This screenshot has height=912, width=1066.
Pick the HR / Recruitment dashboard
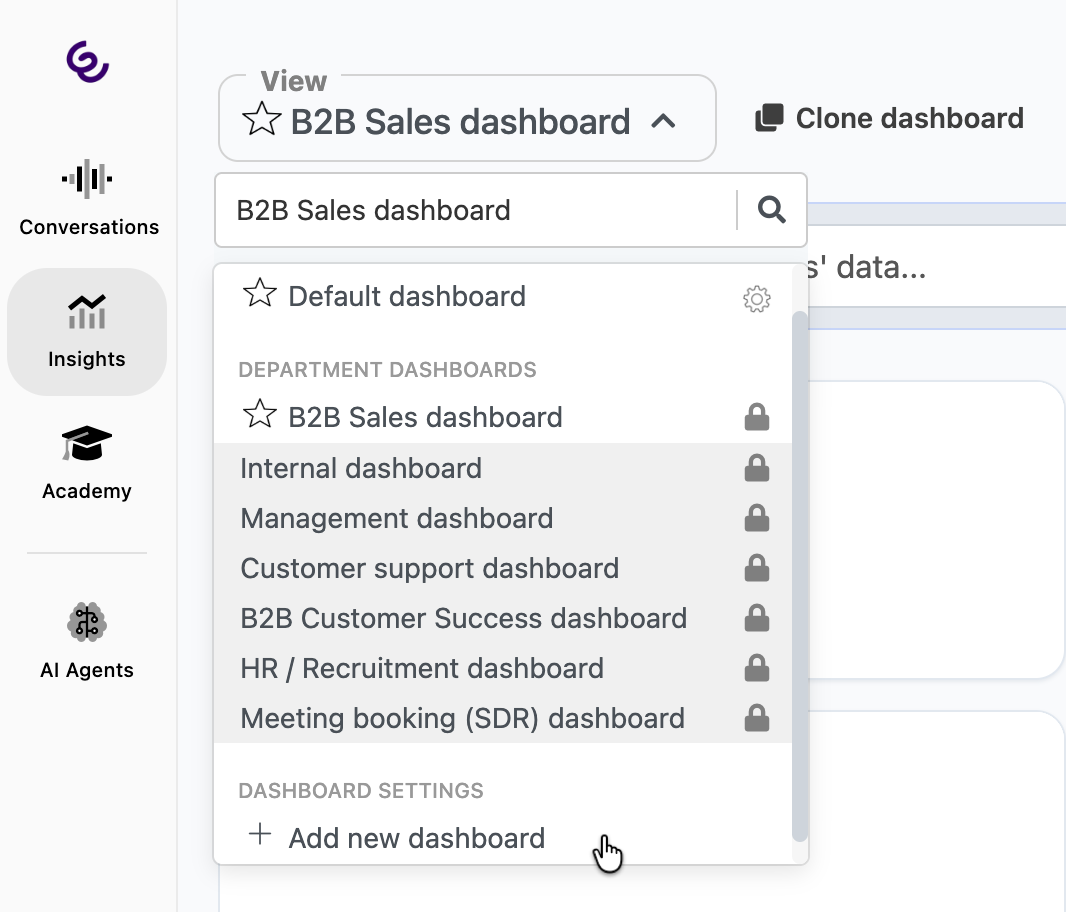[x=422, y=668]
